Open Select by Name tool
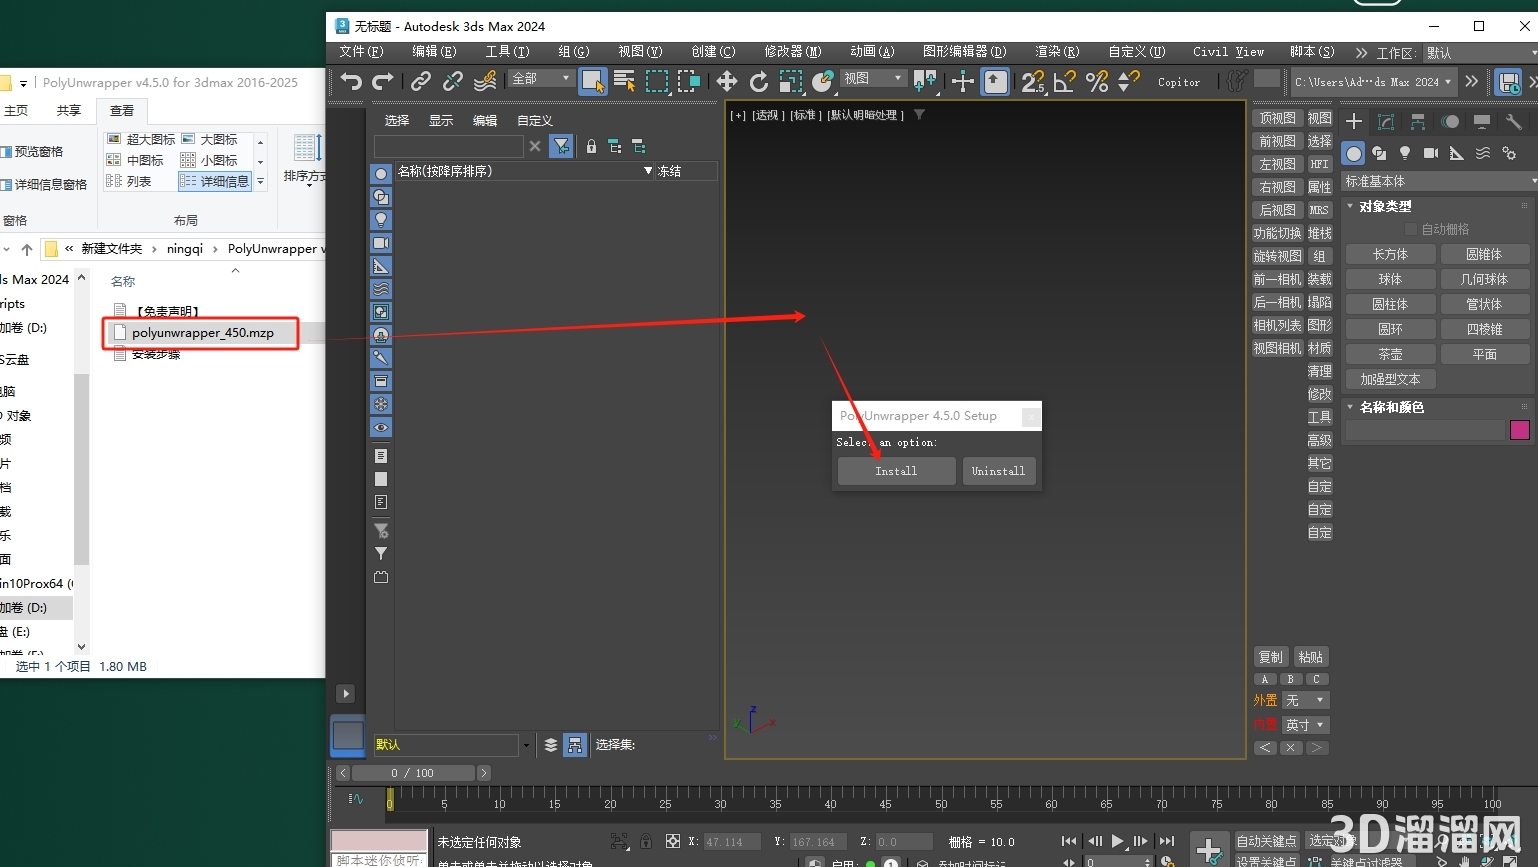This screenshot has width=1538, height=867. [625, 81]
